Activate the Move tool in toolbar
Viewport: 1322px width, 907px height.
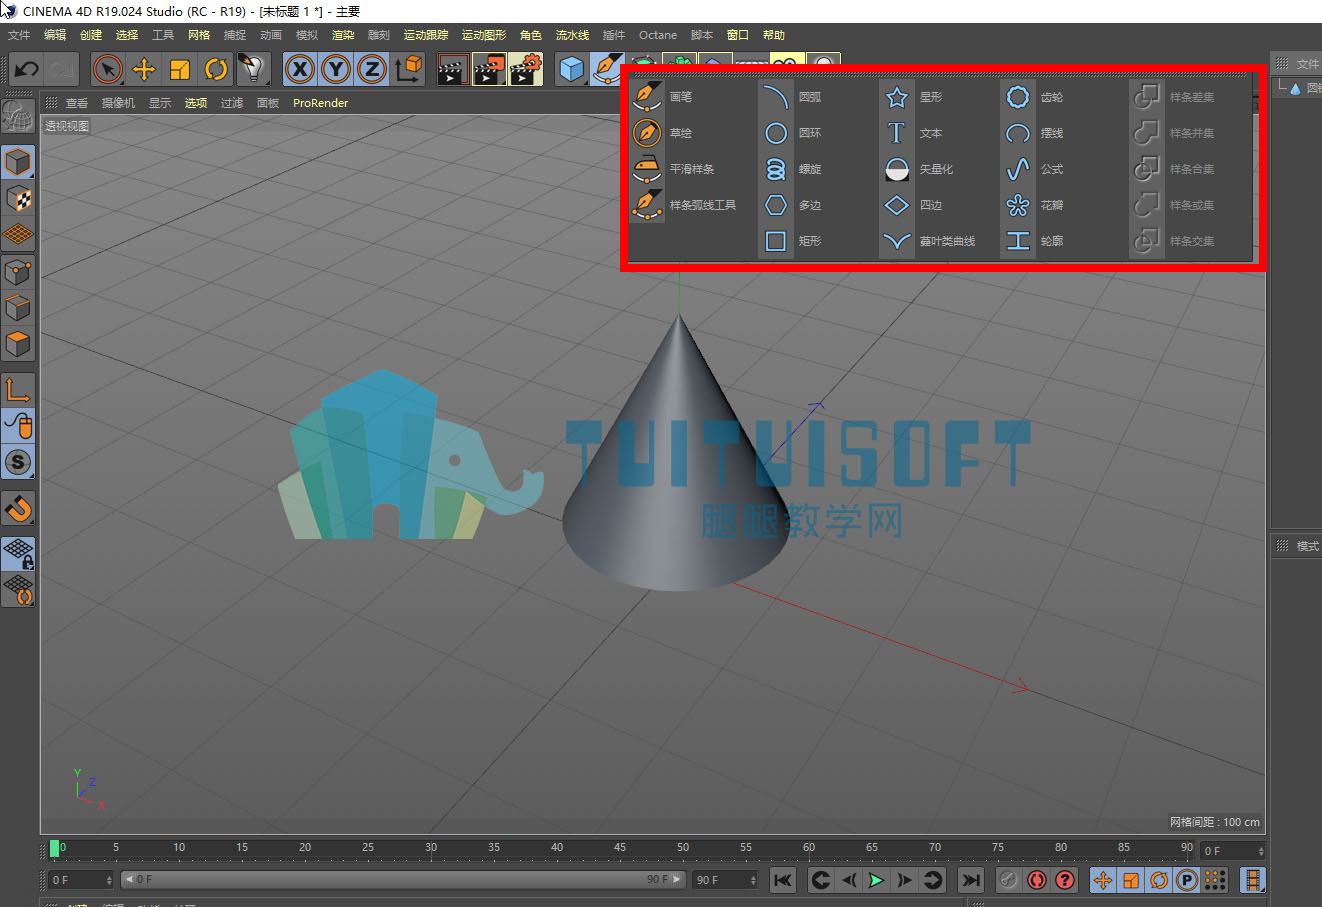click(x=144, y=69)
